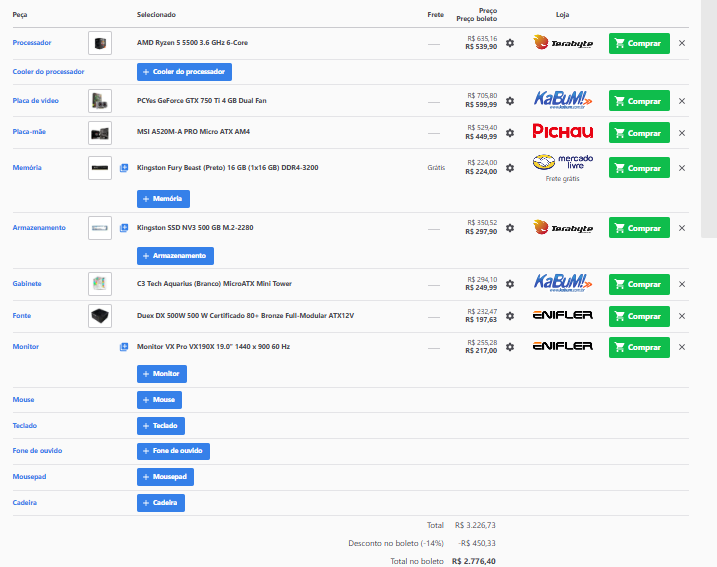Open the Placa de vídeo category link
Viewport: 717px width, 567px height.
pos(36,101)
